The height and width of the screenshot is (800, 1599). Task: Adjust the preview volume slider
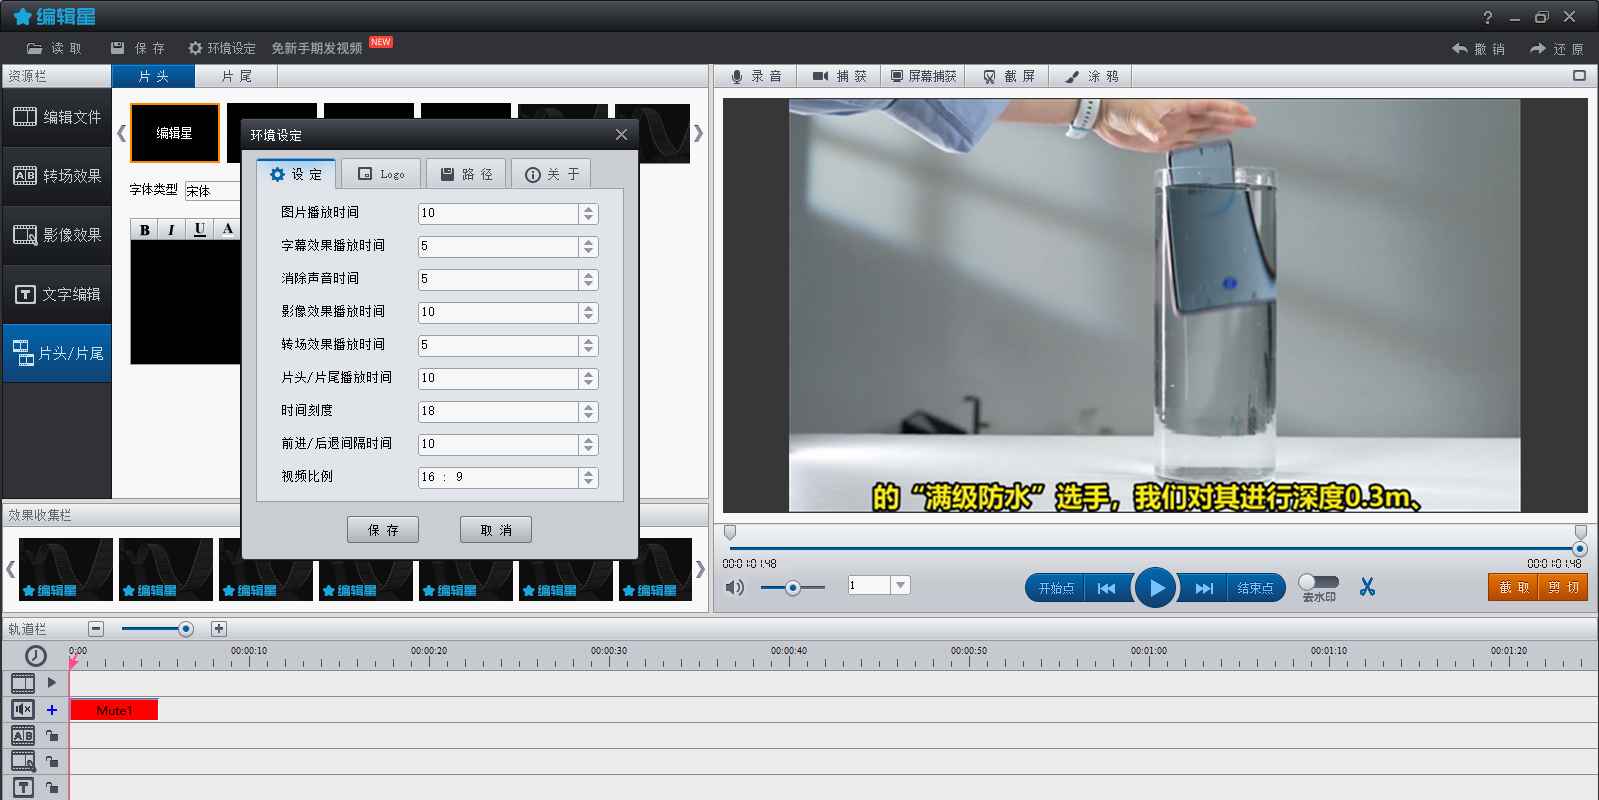pos(792,588)
